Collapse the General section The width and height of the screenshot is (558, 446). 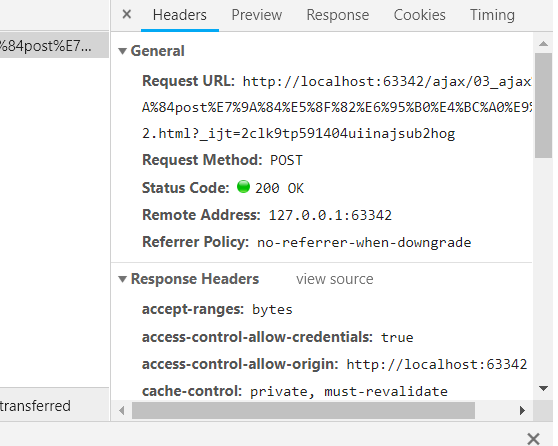click(122, 51)
